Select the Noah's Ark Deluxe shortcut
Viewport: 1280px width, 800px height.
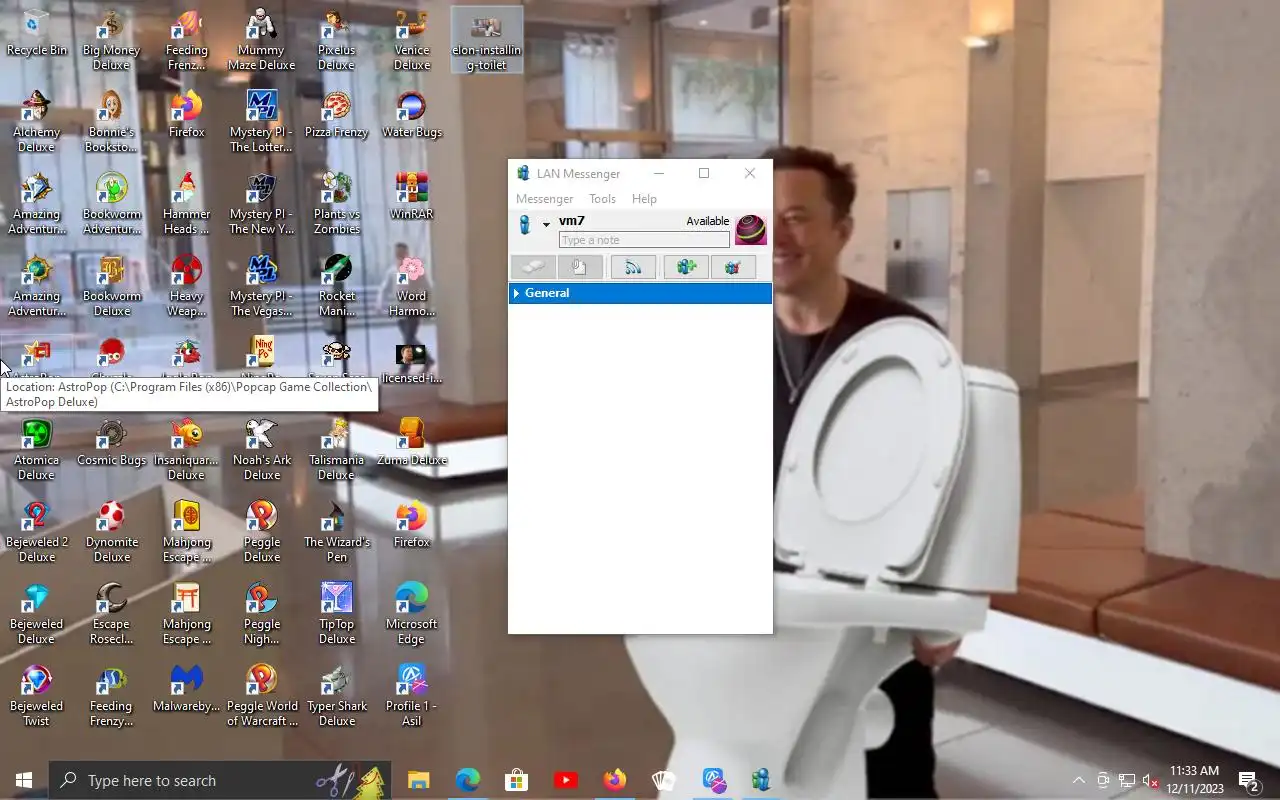[x=261, y=450]
